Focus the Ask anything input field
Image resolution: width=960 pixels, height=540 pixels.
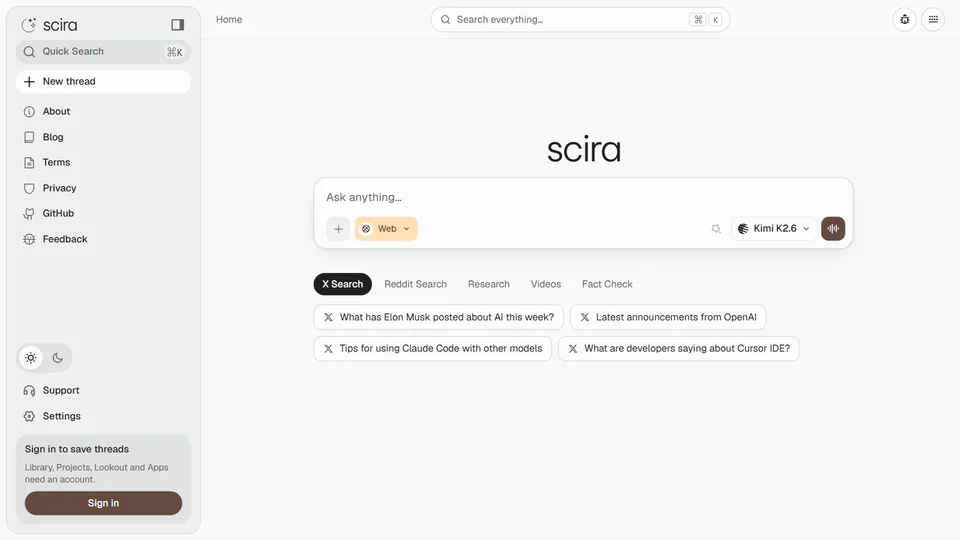click(x=583, y=197)
